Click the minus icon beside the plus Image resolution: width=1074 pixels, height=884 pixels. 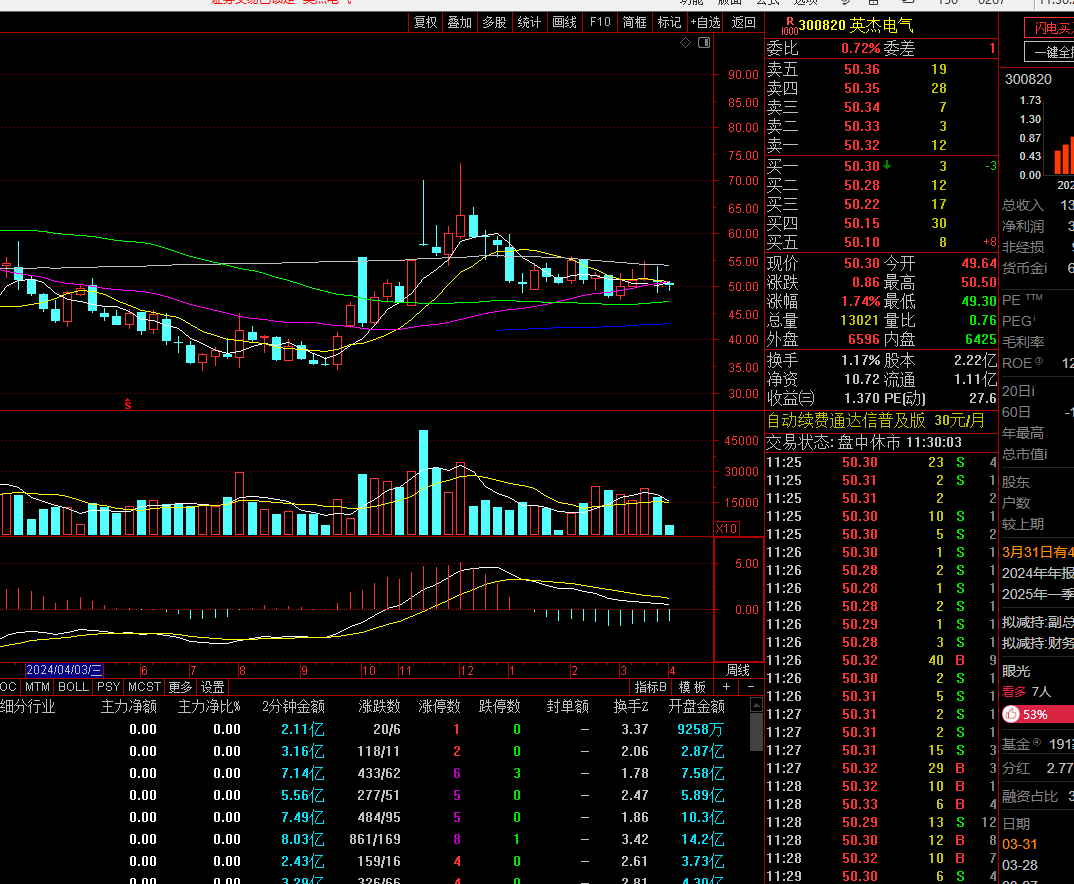[751, 687]
